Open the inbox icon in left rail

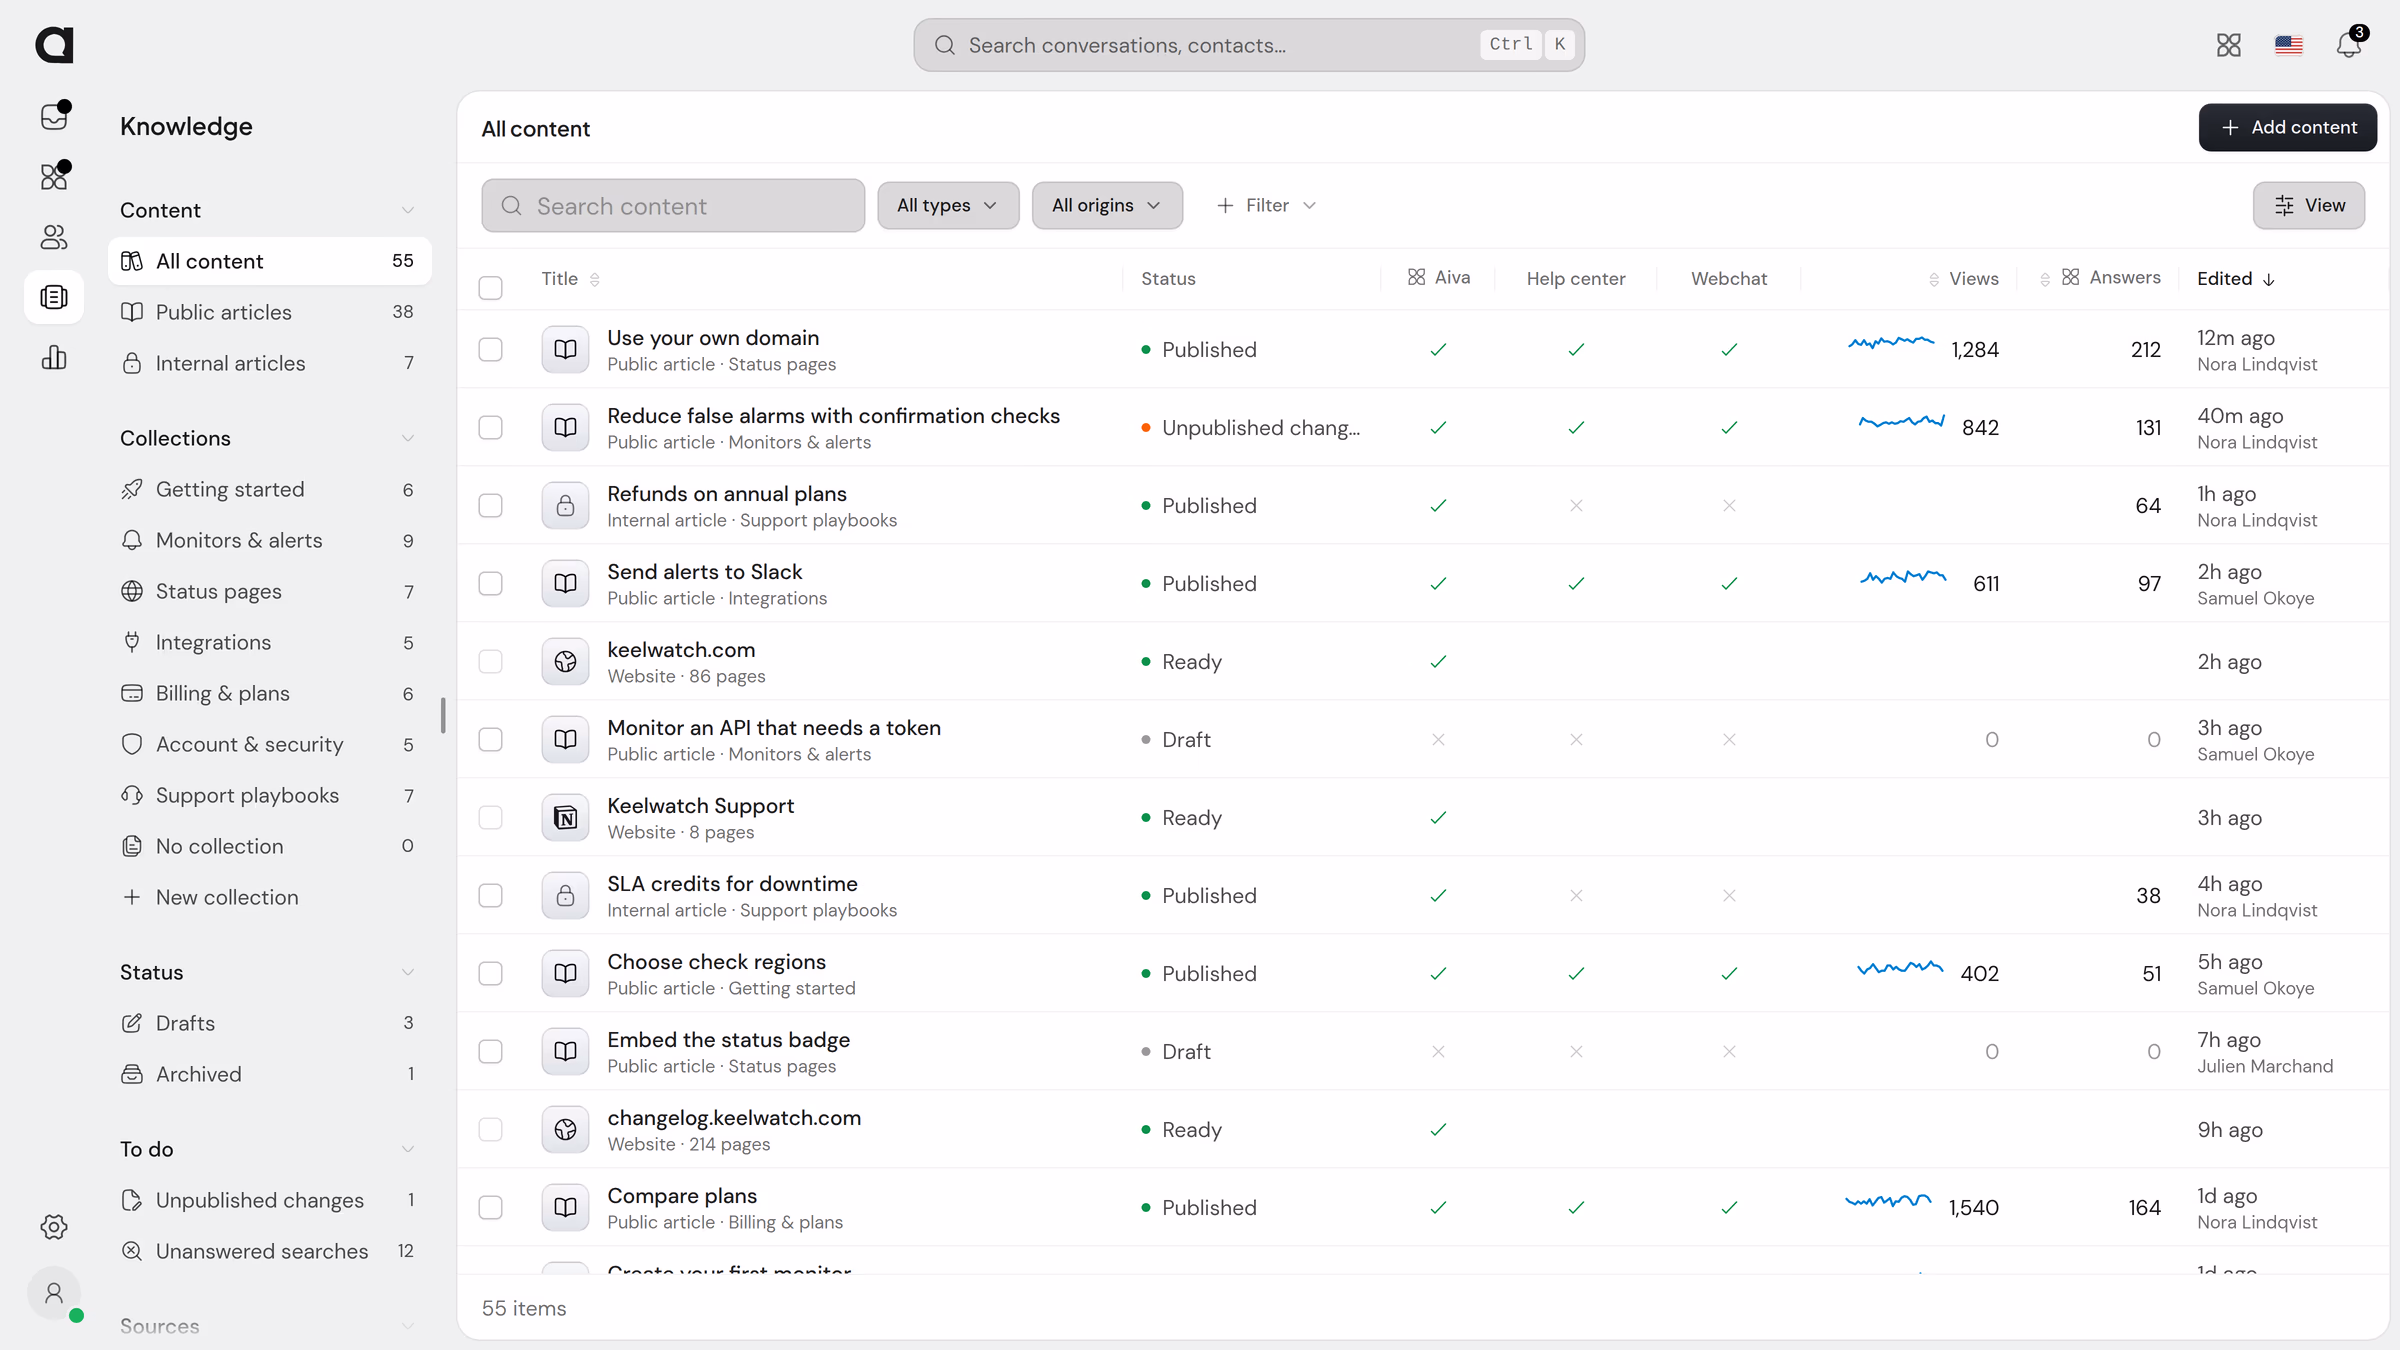tap(54, 116)
